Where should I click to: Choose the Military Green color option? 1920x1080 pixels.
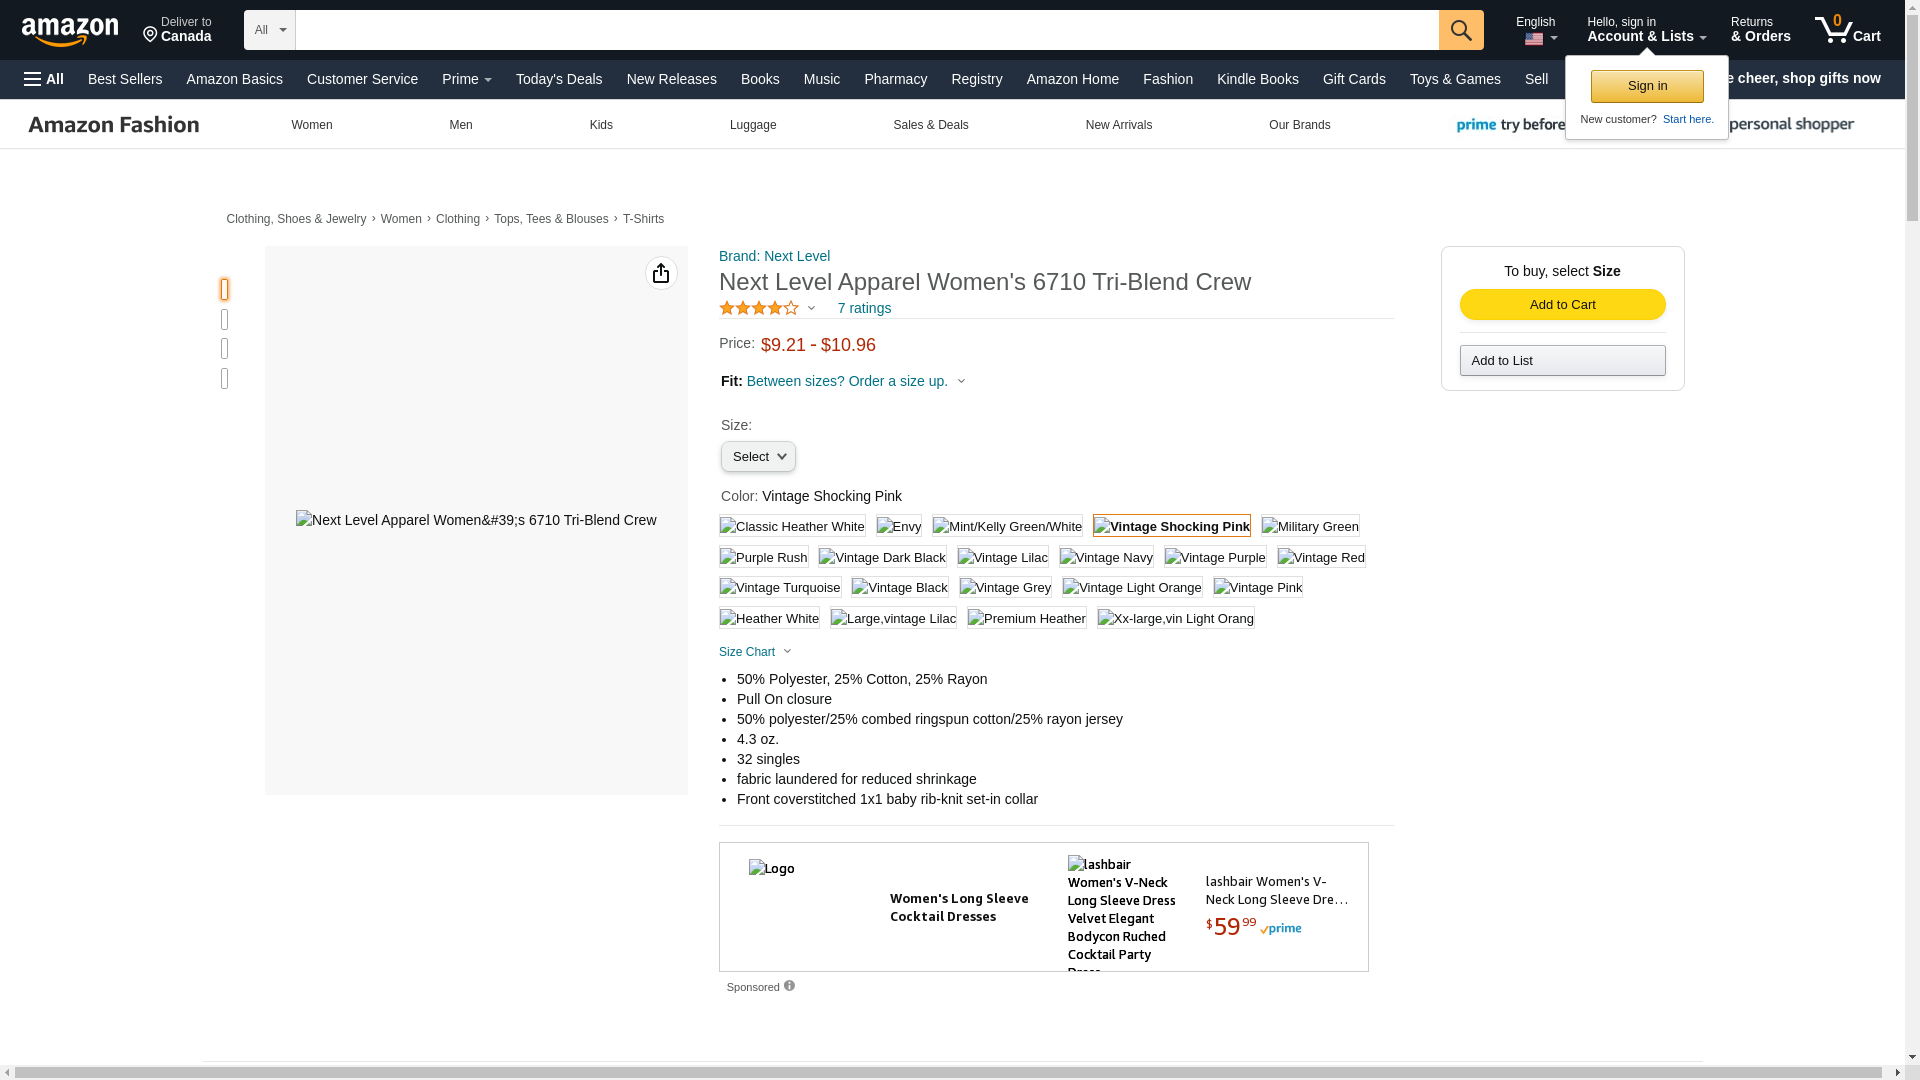coord(1310,526)
